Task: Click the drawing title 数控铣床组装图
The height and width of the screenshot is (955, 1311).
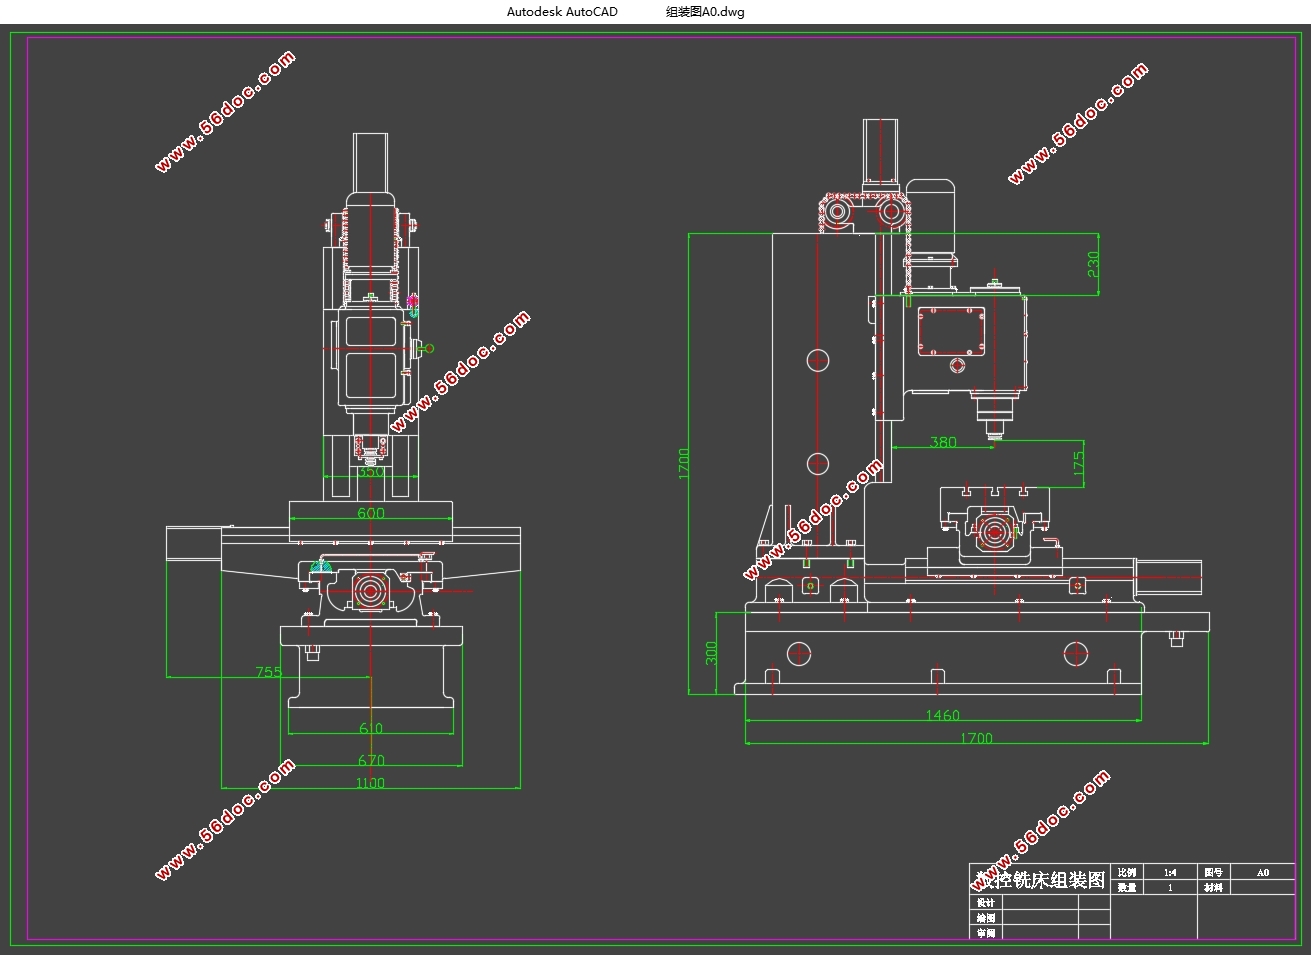Action: 1039,879
